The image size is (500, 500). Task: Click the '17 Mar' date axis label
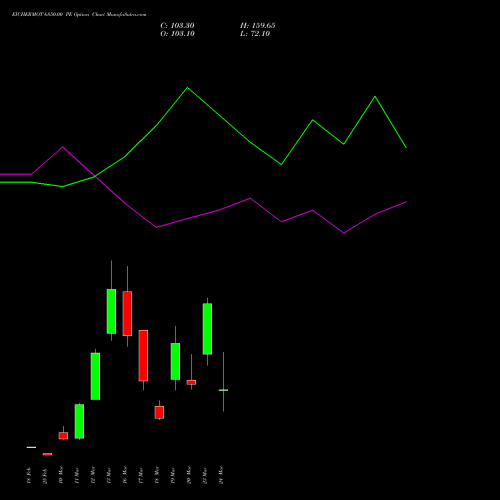pos(141,475)
